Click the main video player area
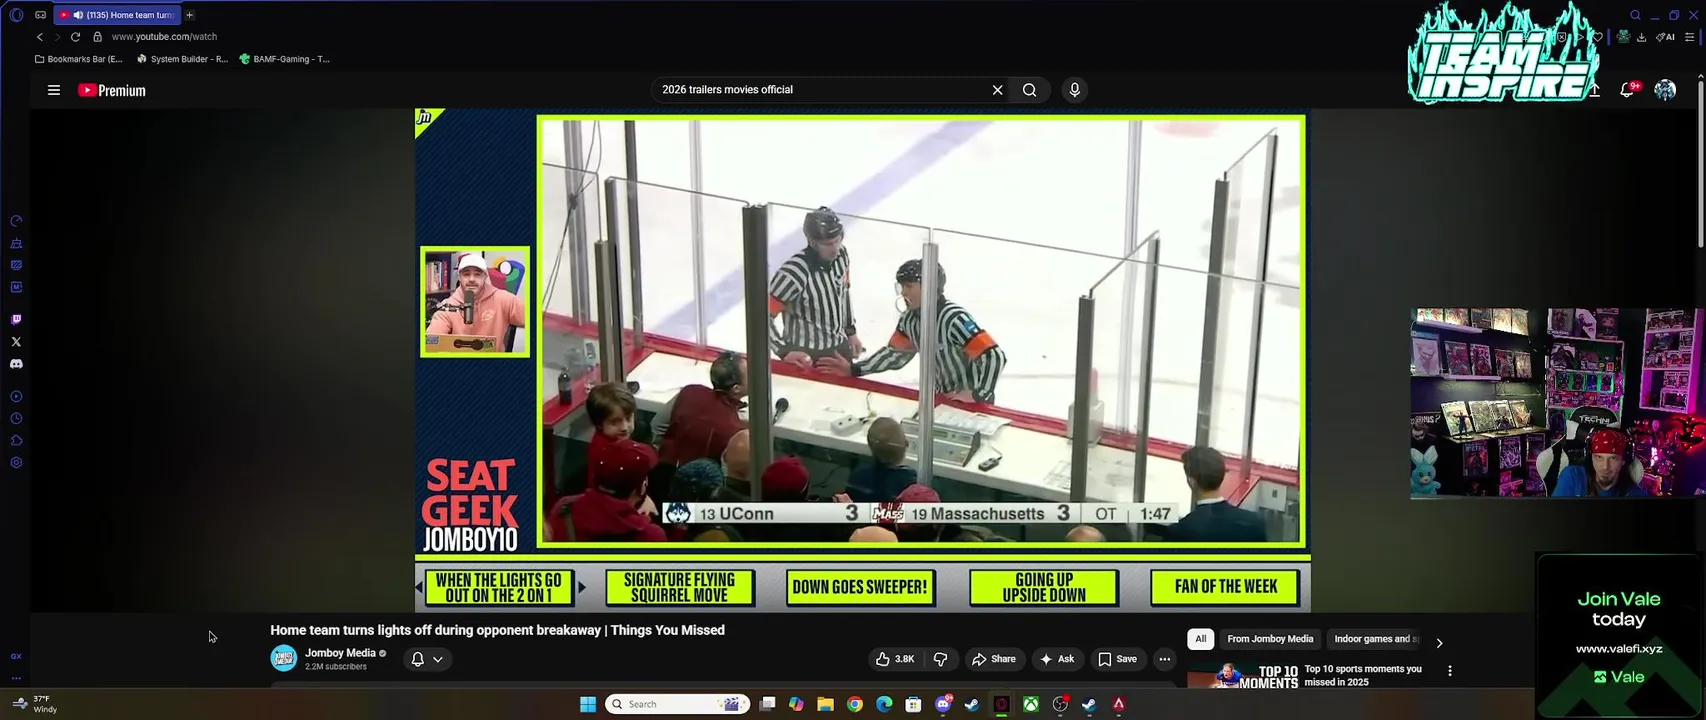This screenshot has width=1706, height=720. tap(862, 360)
